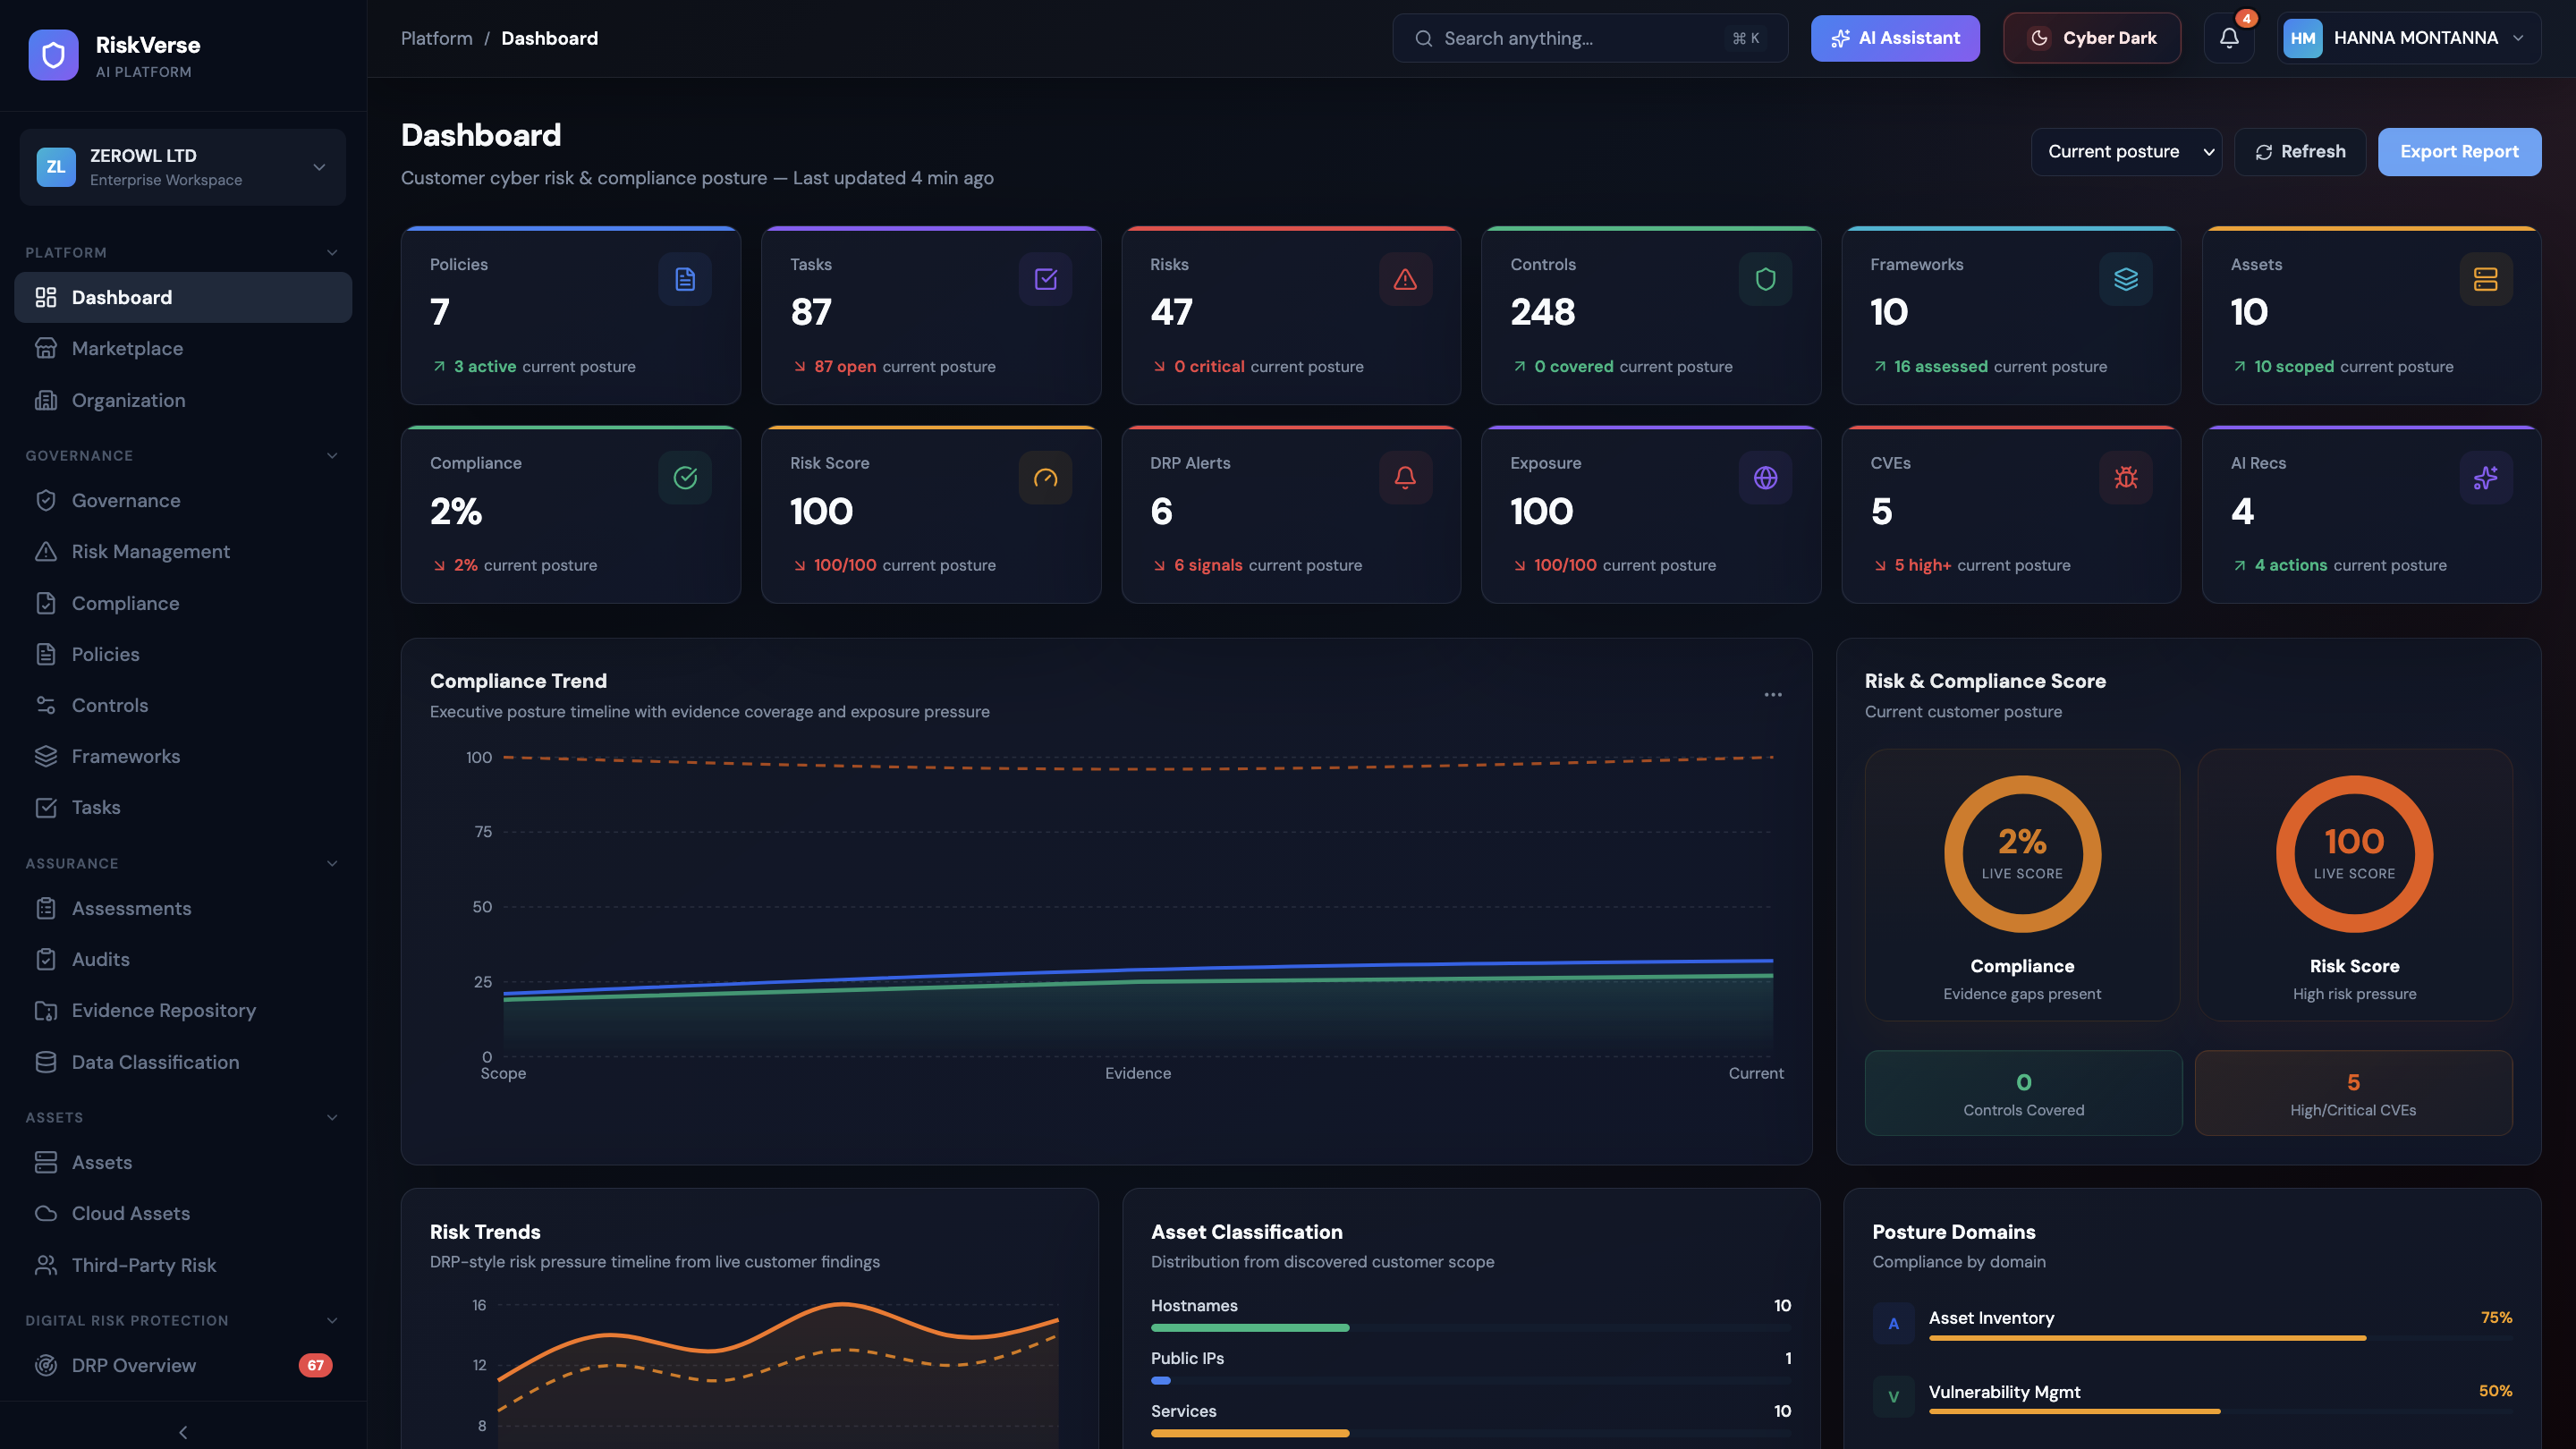
Task: Click the Vulnerability Mgmt domain V badge
Action: [1893, 1397]
